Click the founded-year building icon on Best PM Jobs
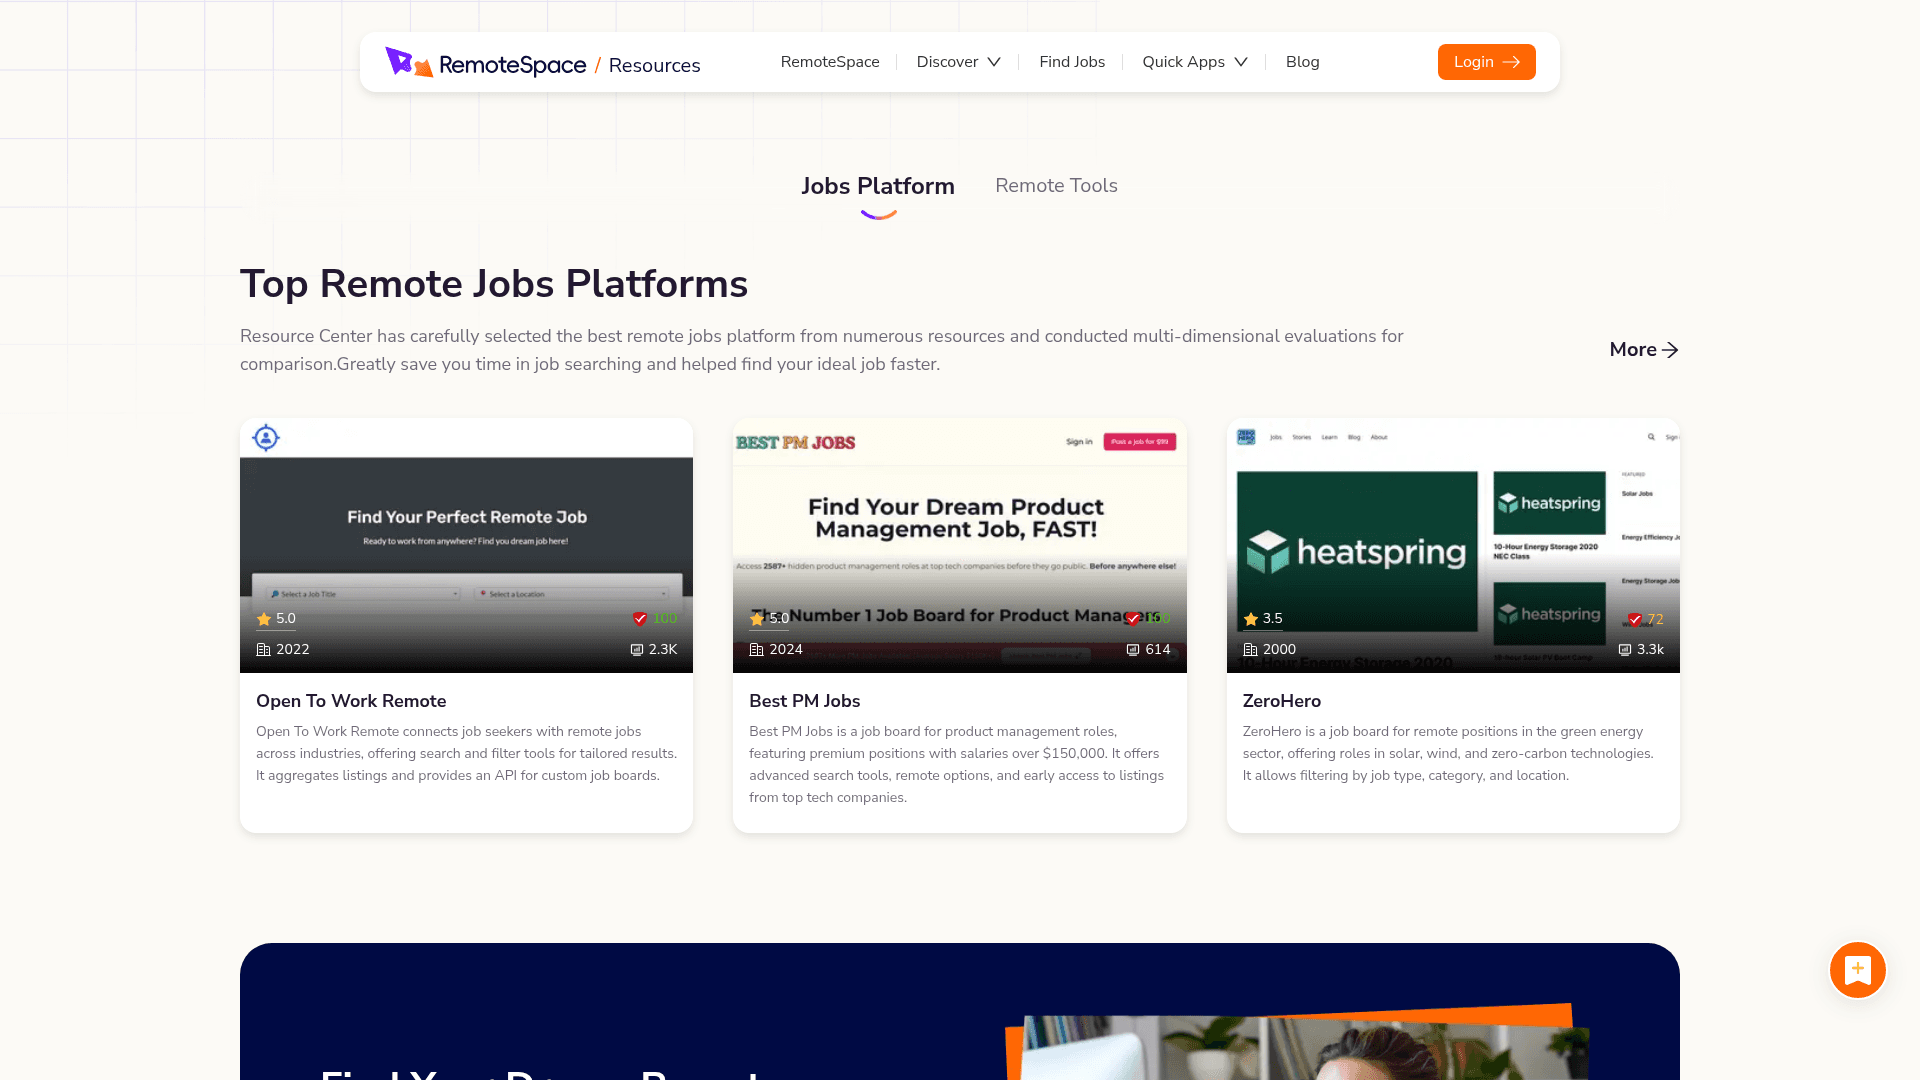The image size is (1920, 1080). pos(756,650)
